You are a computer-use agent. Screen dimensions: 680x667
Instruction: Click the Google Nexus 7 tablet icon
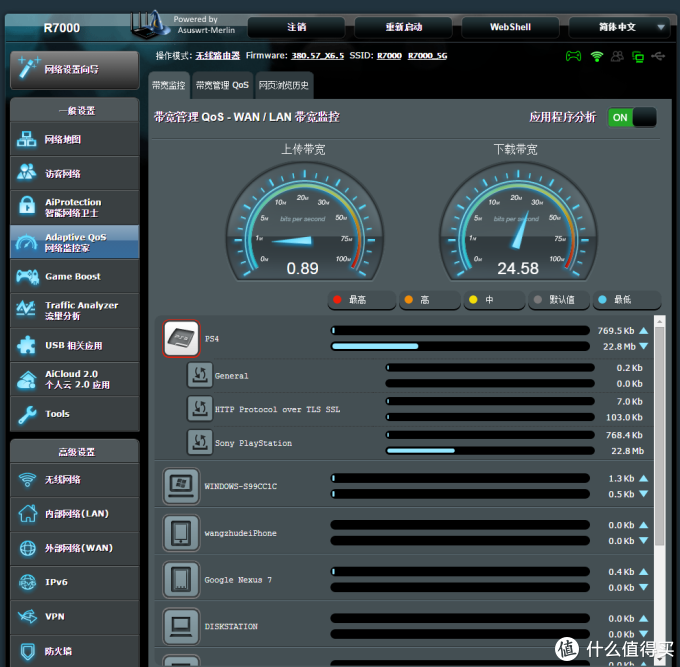pos(181,580)
